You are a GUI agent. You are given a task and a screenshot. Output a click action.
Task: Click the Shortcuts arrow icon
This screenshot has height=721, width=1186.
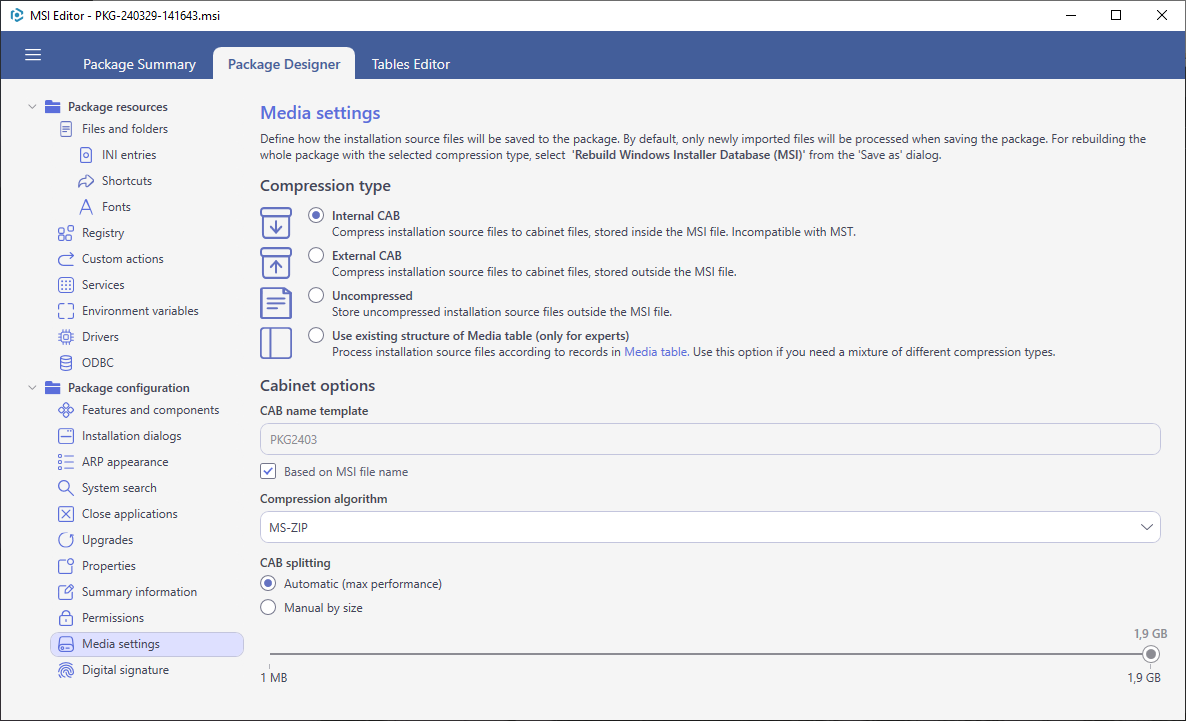pos(86,182)
